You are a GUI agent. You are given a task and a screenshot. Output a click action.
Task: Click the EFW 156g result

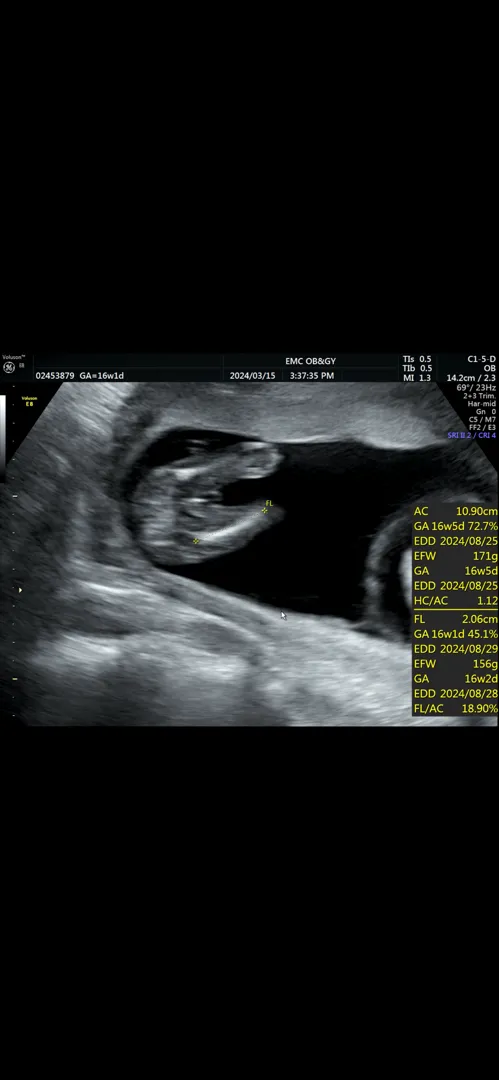[455, 664]
